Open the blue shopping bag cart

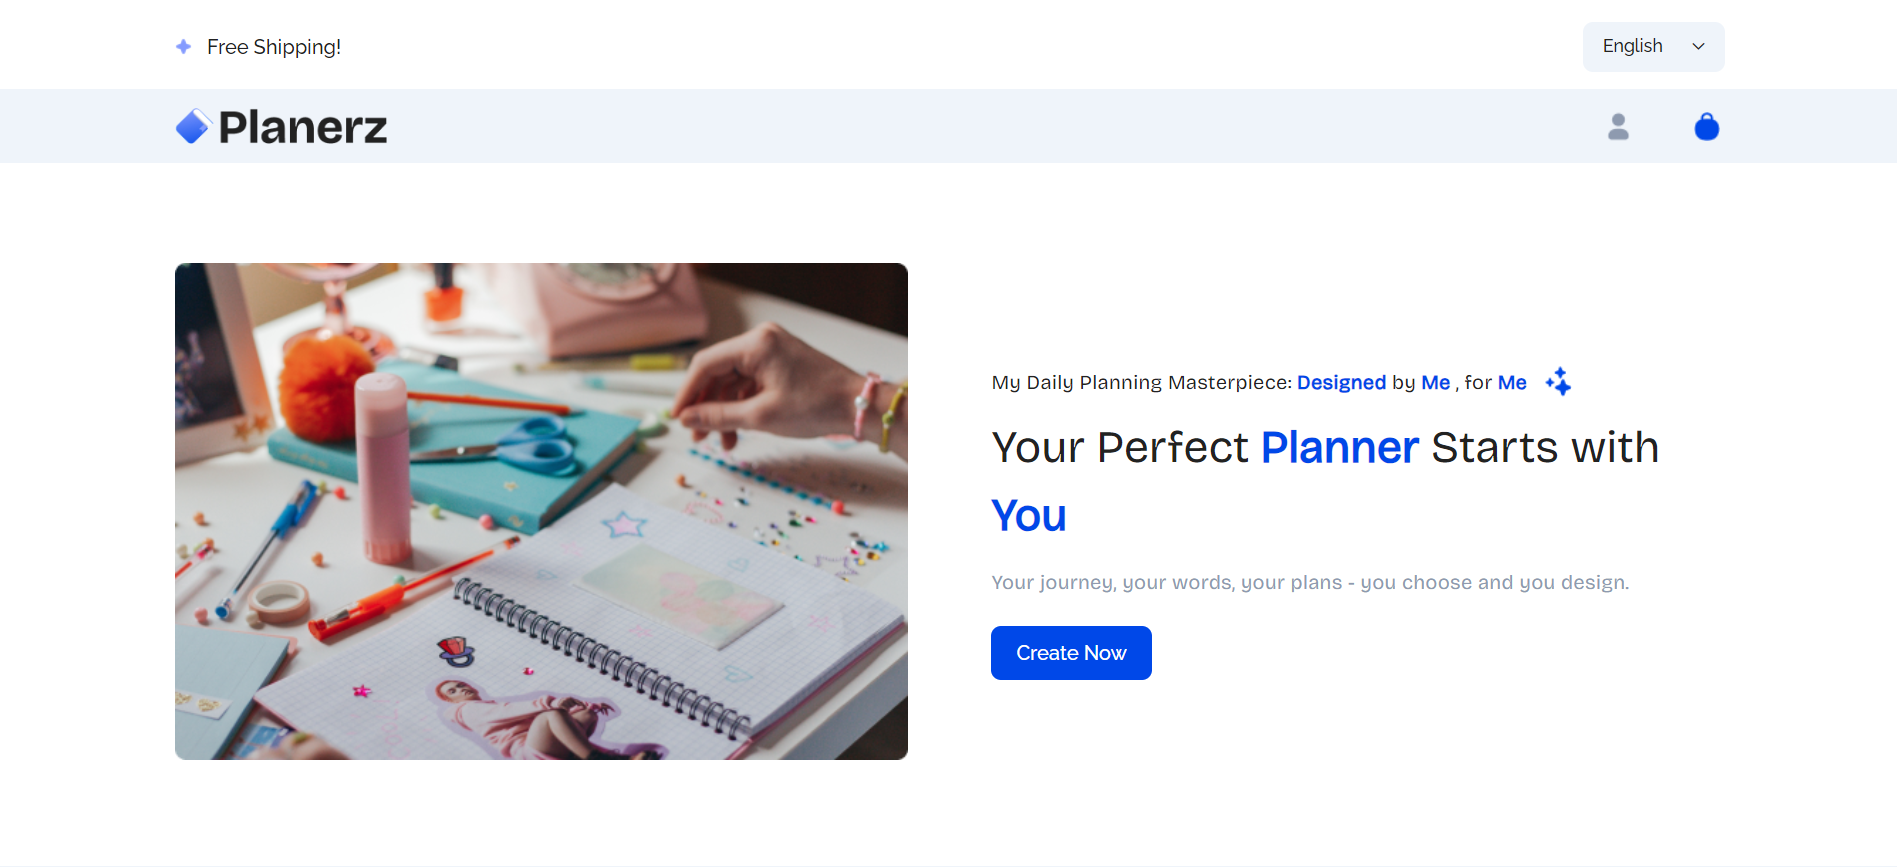tap(1706, 127)
